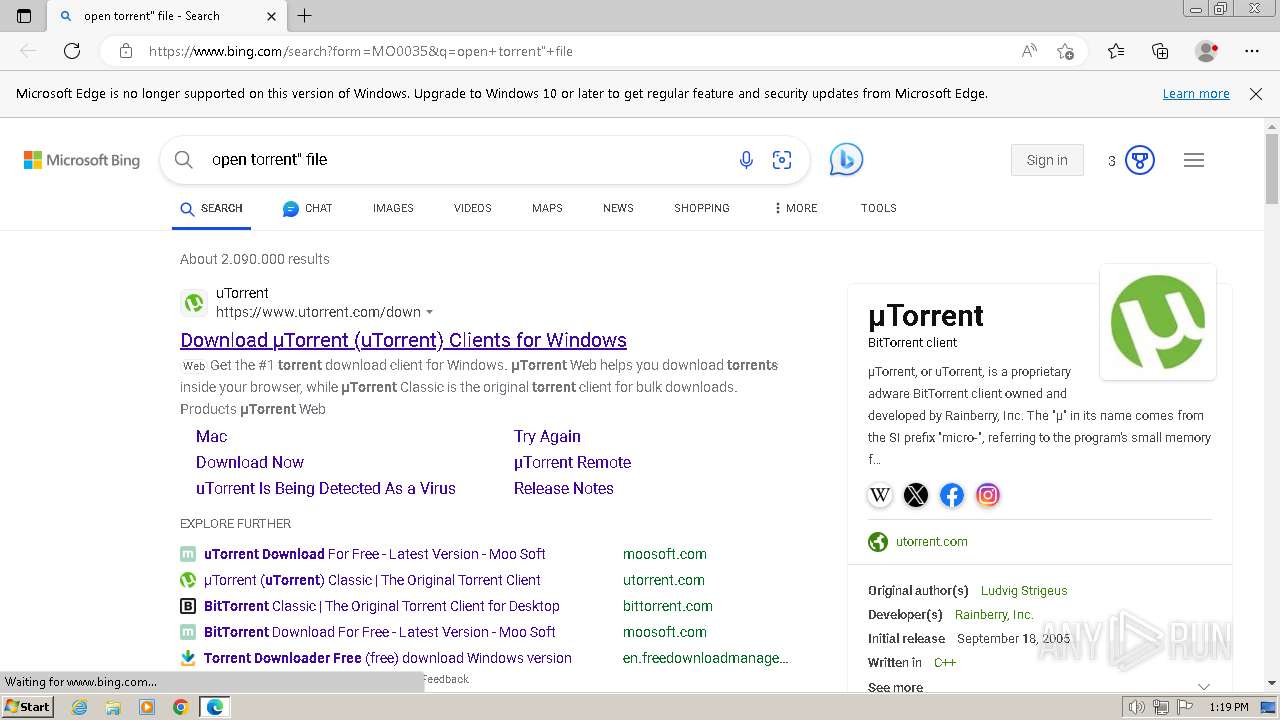The height and width of the screenshot is (720, 1280).
Task: Launch Internet Explorer from the taskbar
Action: coord(80,707)
